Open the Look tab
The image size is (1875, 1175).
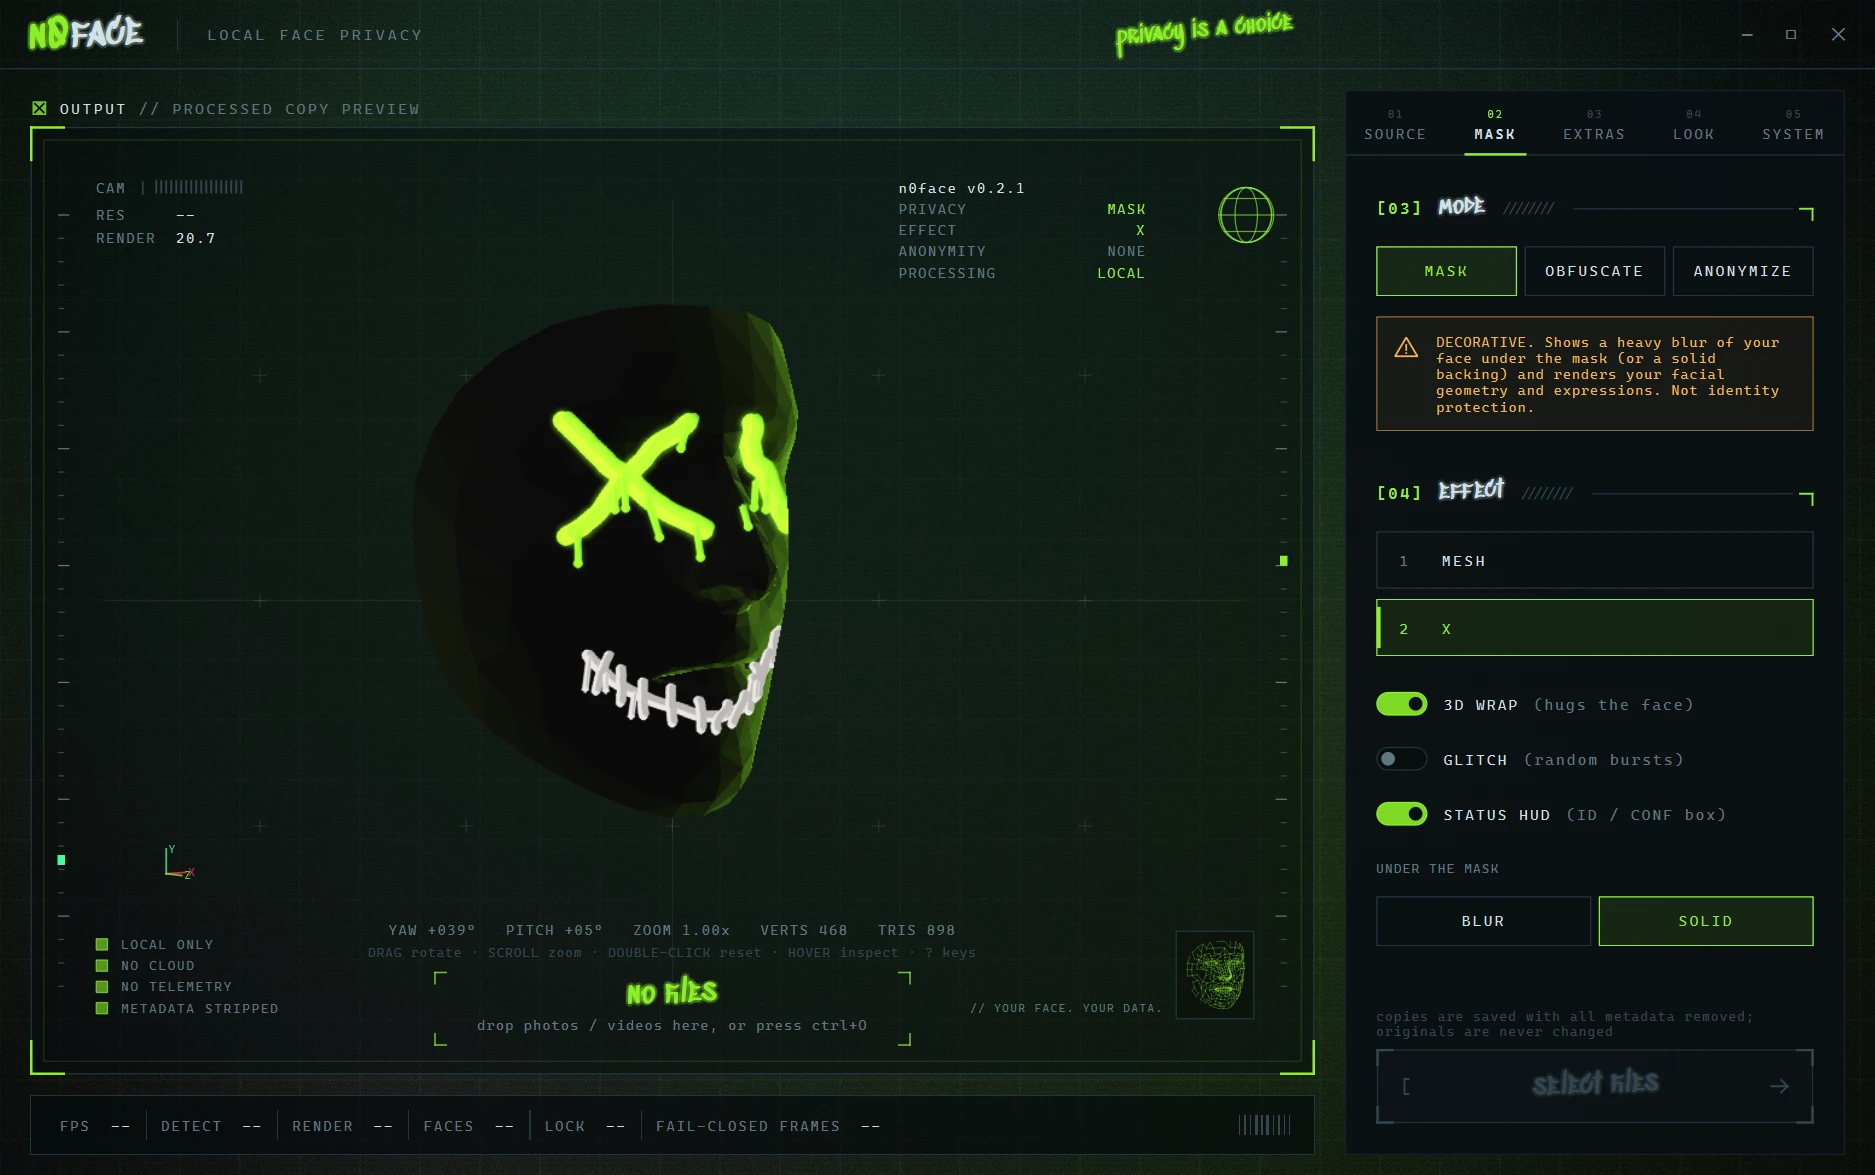[x=1693, y=126]
